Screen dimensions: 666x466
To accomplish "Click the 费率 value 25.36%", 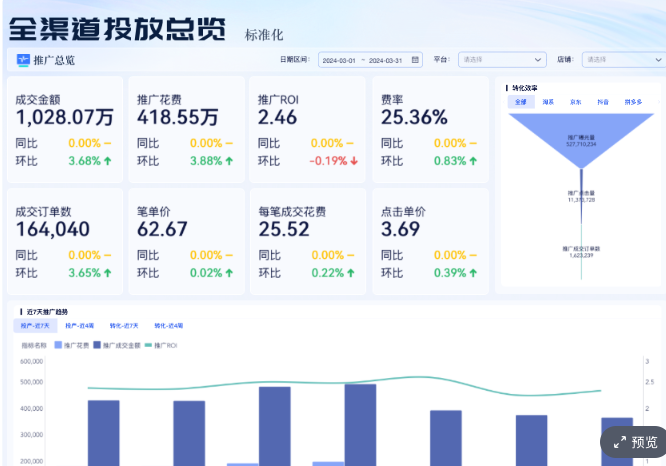I will click(x=414, y=117).
